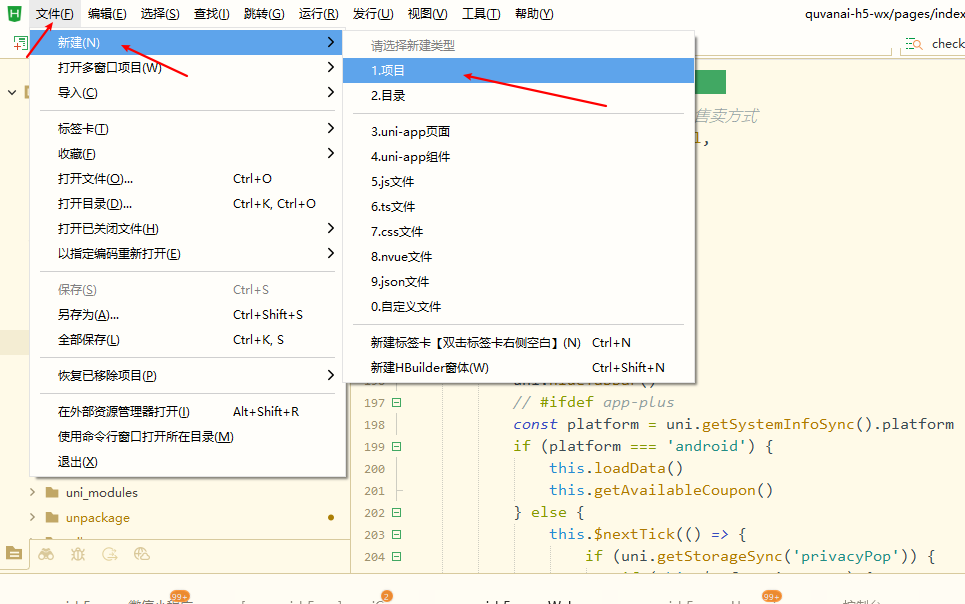Click the new file toolbar icon
Viewport: 965px width, 604px height.
(x=20, y=43)
